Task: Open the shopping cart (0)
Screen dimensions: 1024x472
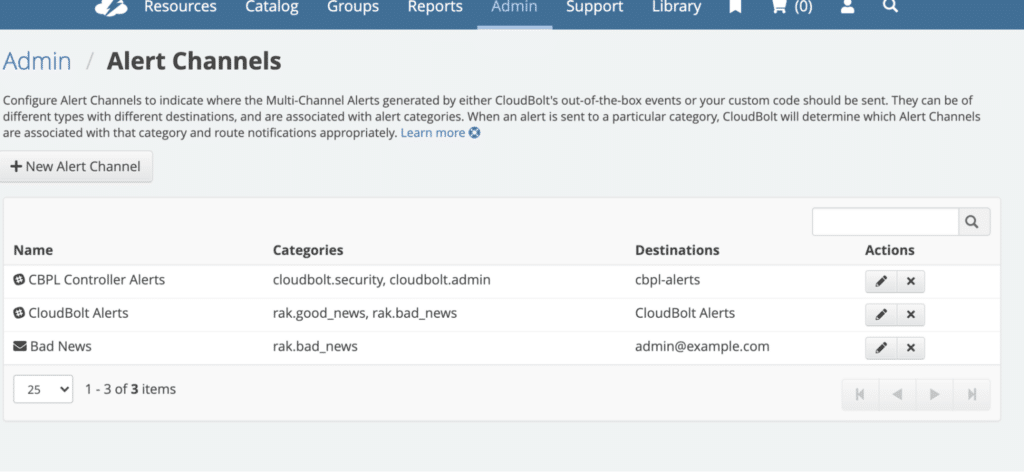Action: pyautogui.click(x=792, y=7)
